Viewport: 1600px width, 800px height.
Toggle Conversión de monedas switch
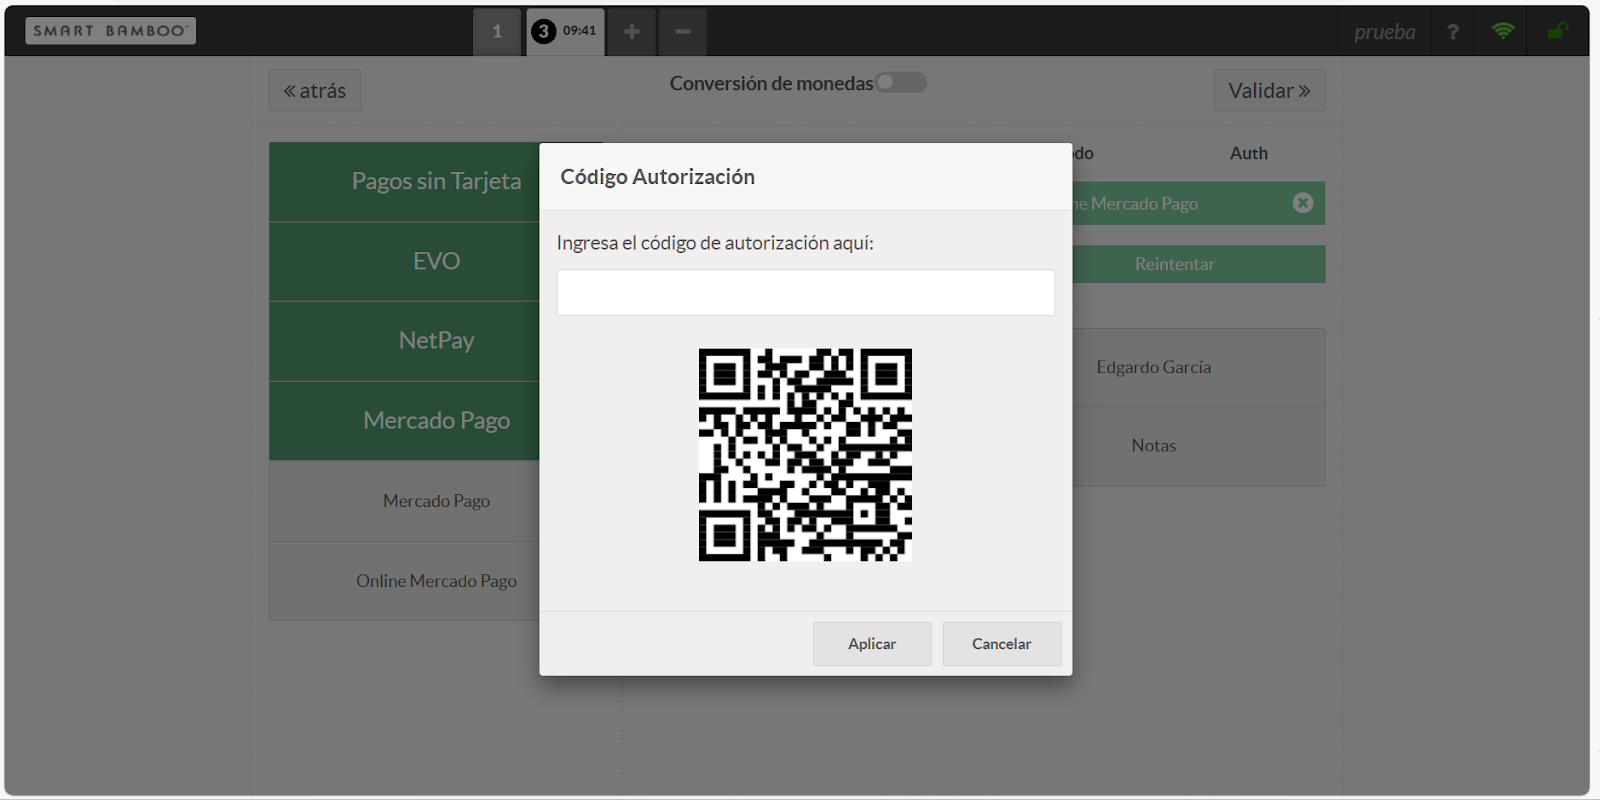[x=901, y=83]
